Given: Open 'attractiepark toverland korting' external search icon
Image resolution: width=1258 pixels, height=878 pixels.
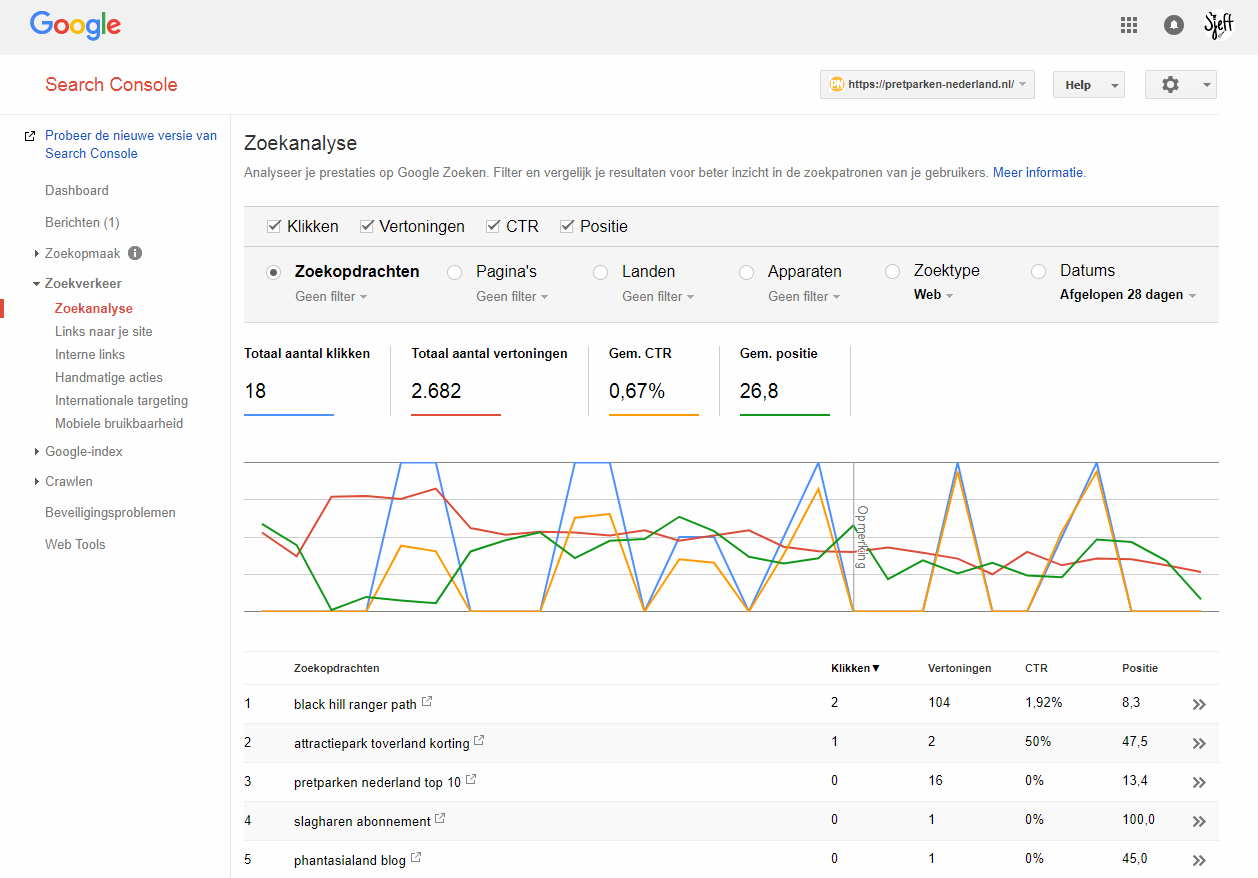Looking at the screenshot, I should (479, 741).
